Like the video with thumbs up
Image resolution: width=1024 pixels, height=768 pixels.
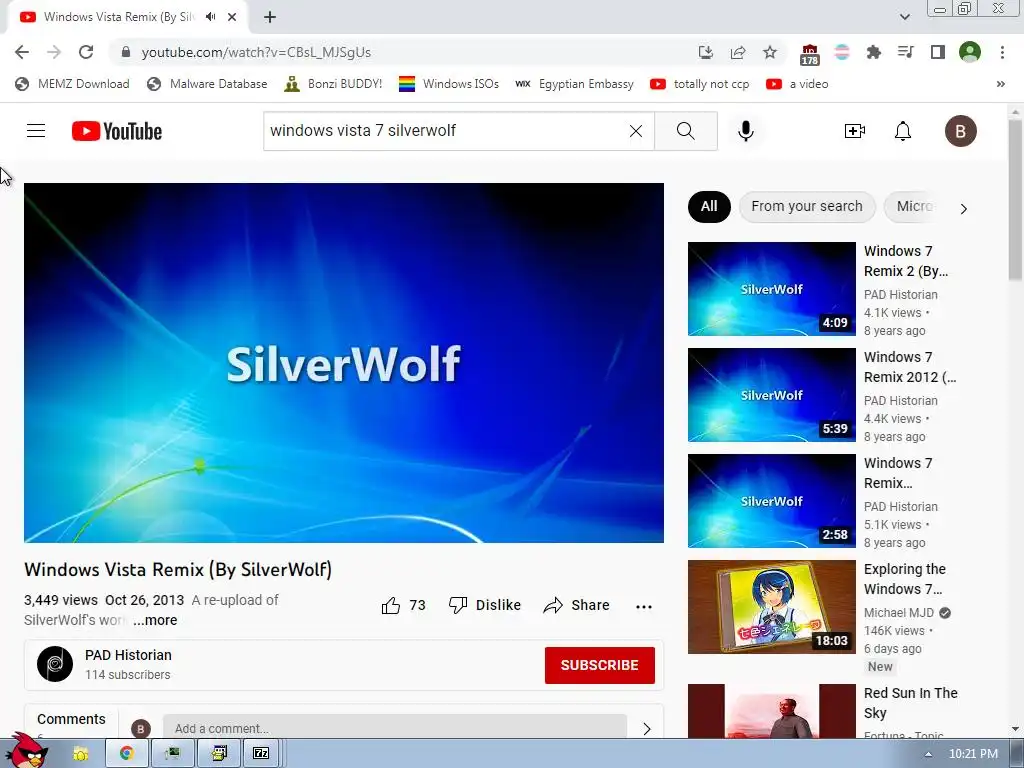(x=391, y=605)
